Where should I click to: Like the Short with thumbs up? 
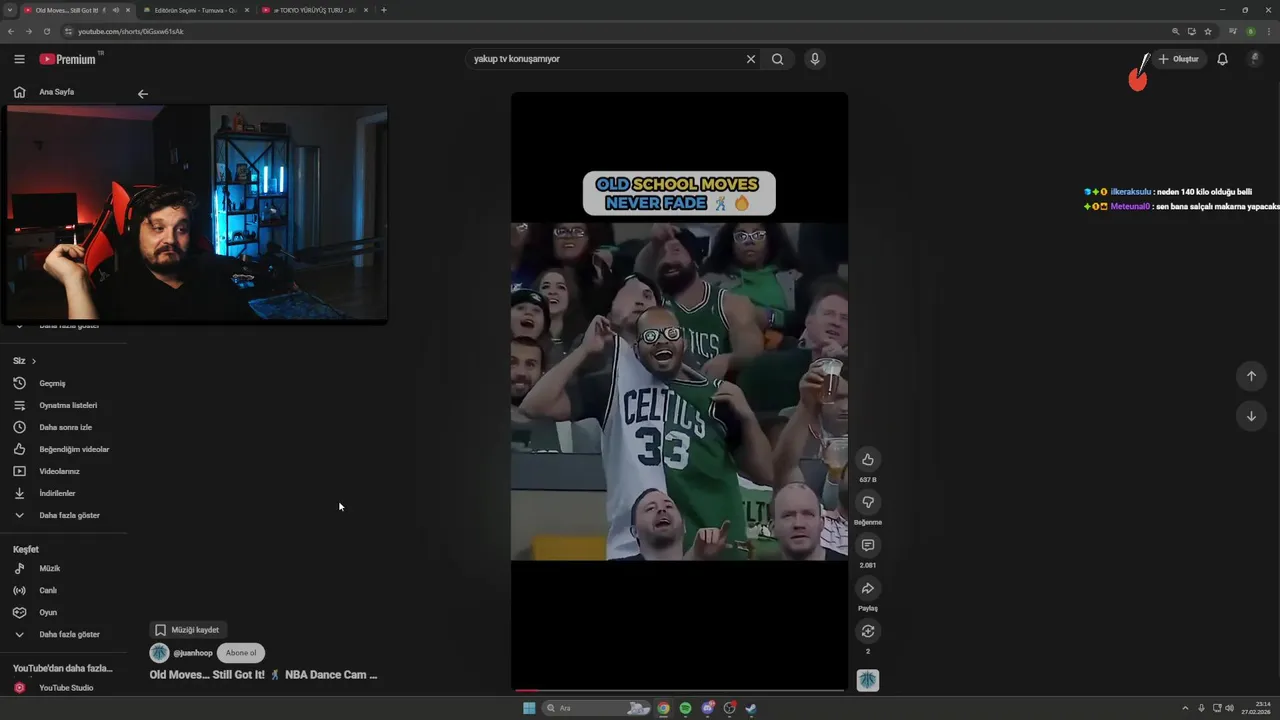868,460
